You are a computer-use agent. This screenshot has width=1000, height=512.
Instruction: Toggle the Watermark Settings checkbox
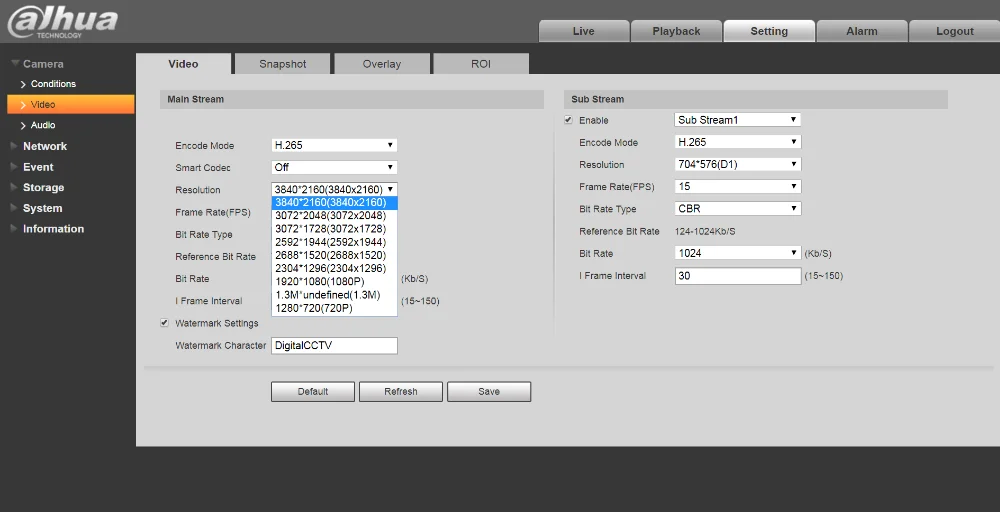pos(165,323)
